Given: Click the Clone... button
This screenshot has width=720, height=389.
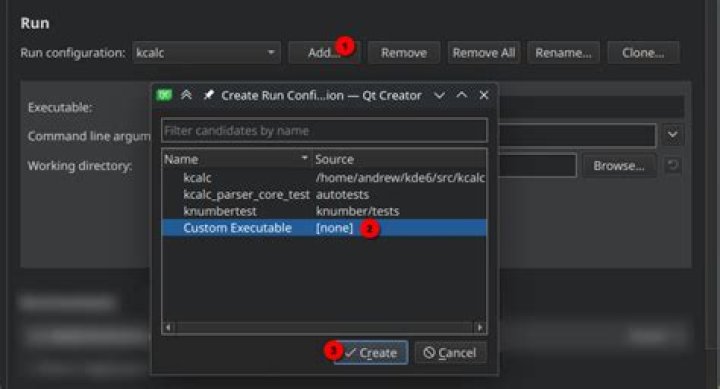Looking at the screenshot, I should click(x=643, y=53).
